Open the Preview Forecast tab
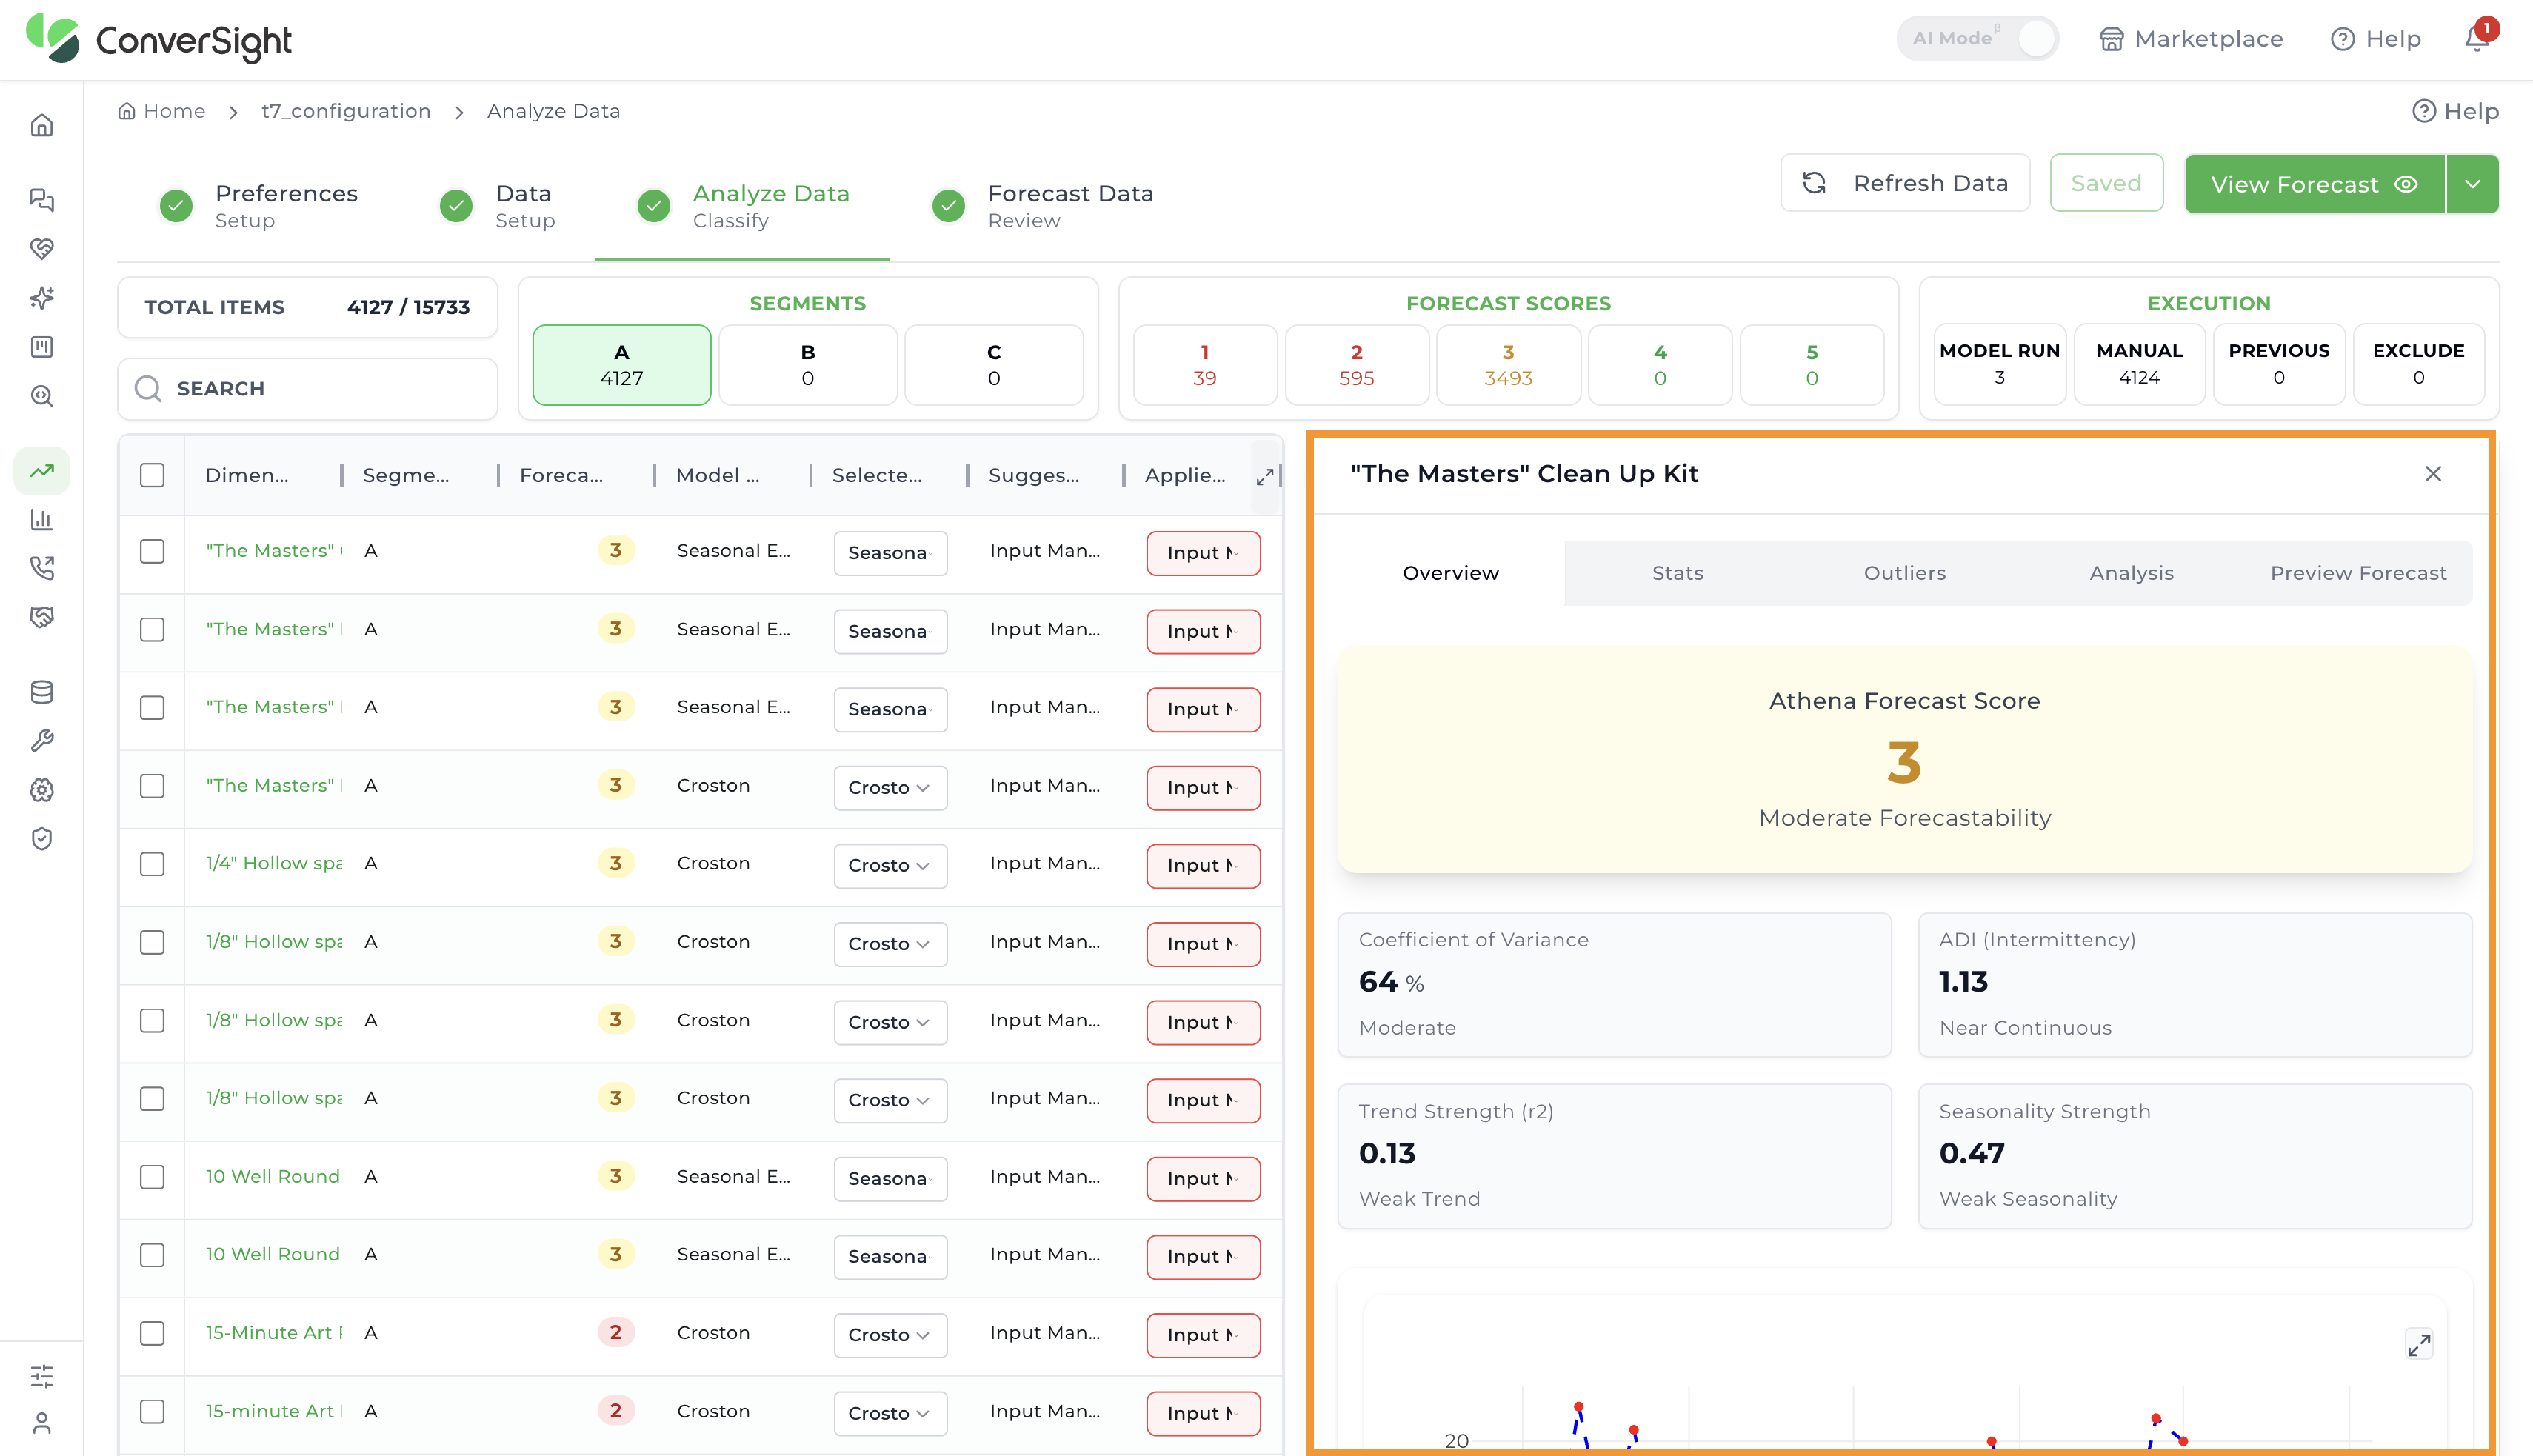 pyautogui.click(x=2358, y=573)
